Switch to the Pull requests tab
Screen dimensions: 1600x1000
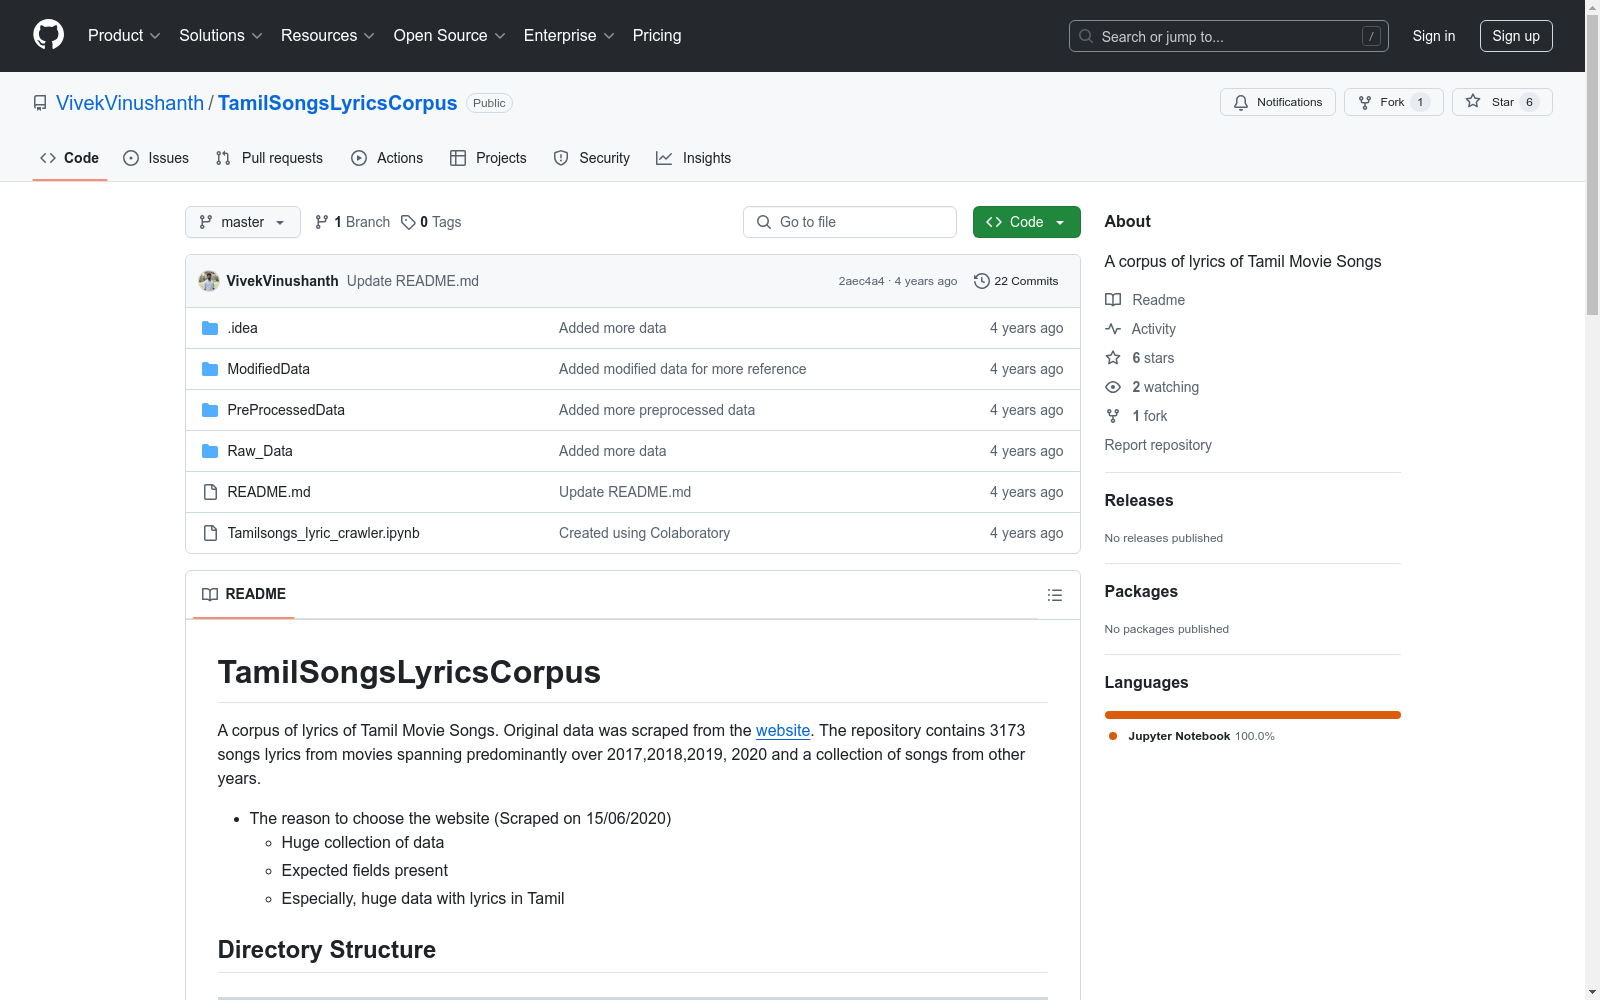[269, 158]
